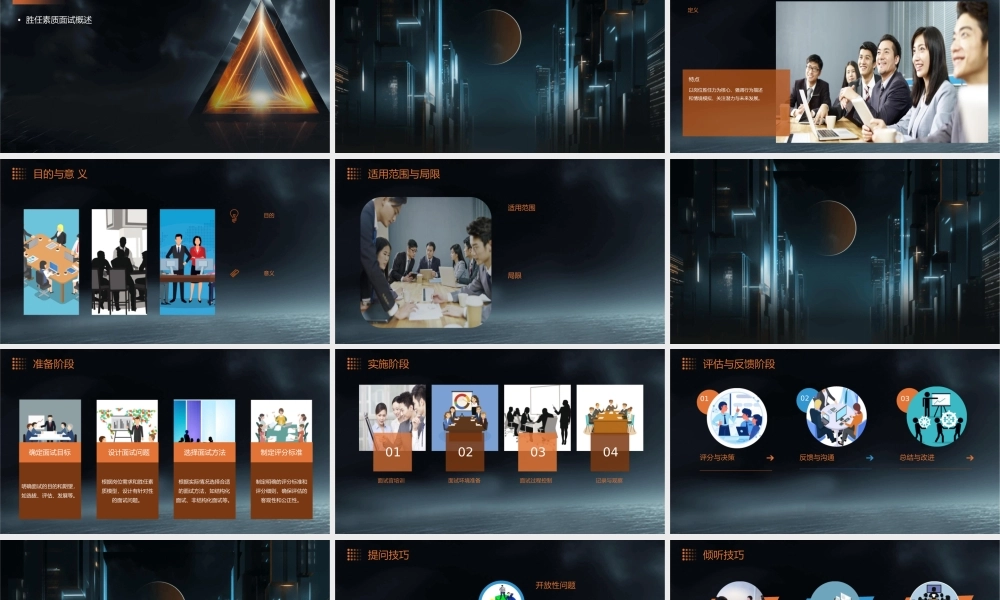Click the 评估与反馈阶段 slide title
This screenshot has height=600, width=1000.
739,363
